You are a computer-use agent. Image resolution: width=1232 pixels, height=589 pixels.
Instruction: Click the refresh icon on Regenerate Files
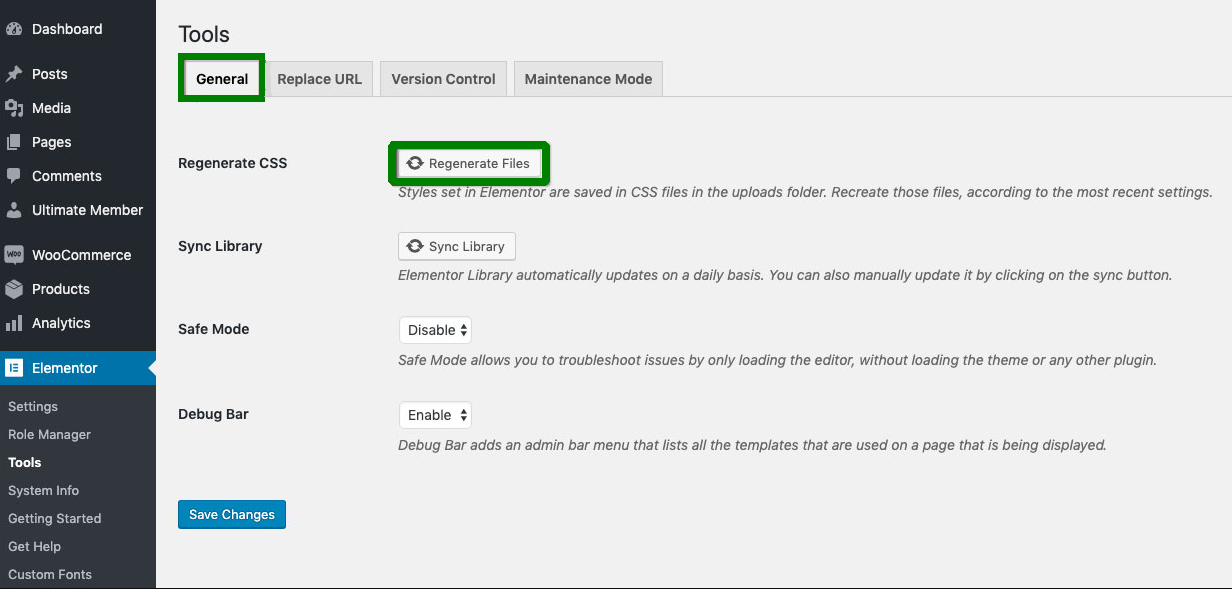415,163
